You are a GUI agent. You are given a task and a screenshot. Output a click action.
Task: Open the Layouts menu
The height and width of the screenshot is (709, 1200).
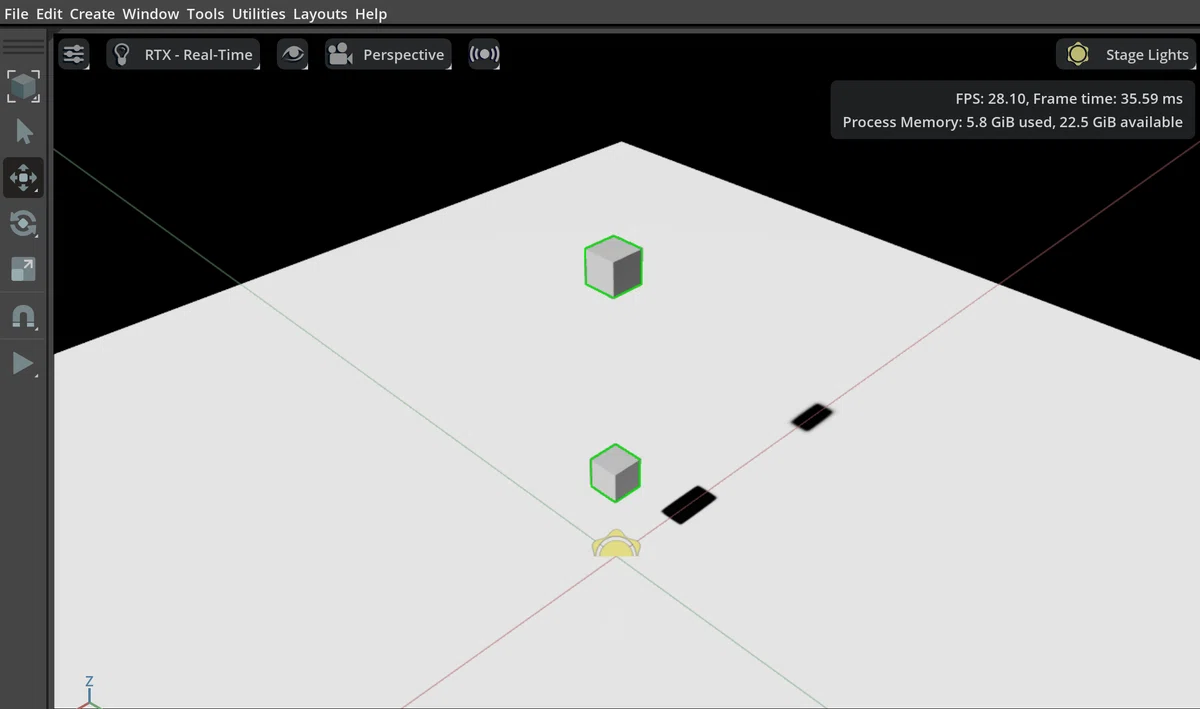(x=320, y=14)
